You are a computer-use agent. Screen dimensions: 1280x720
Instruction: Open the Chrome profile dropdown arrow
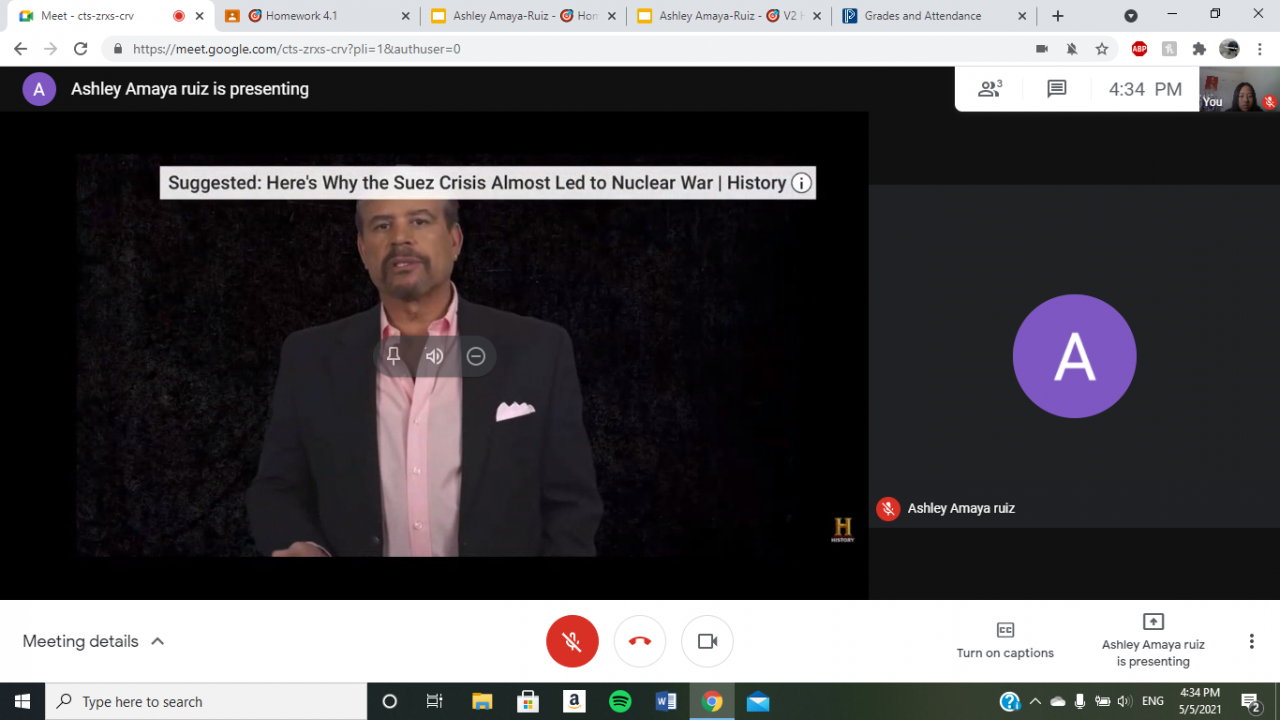point(1131,16)
